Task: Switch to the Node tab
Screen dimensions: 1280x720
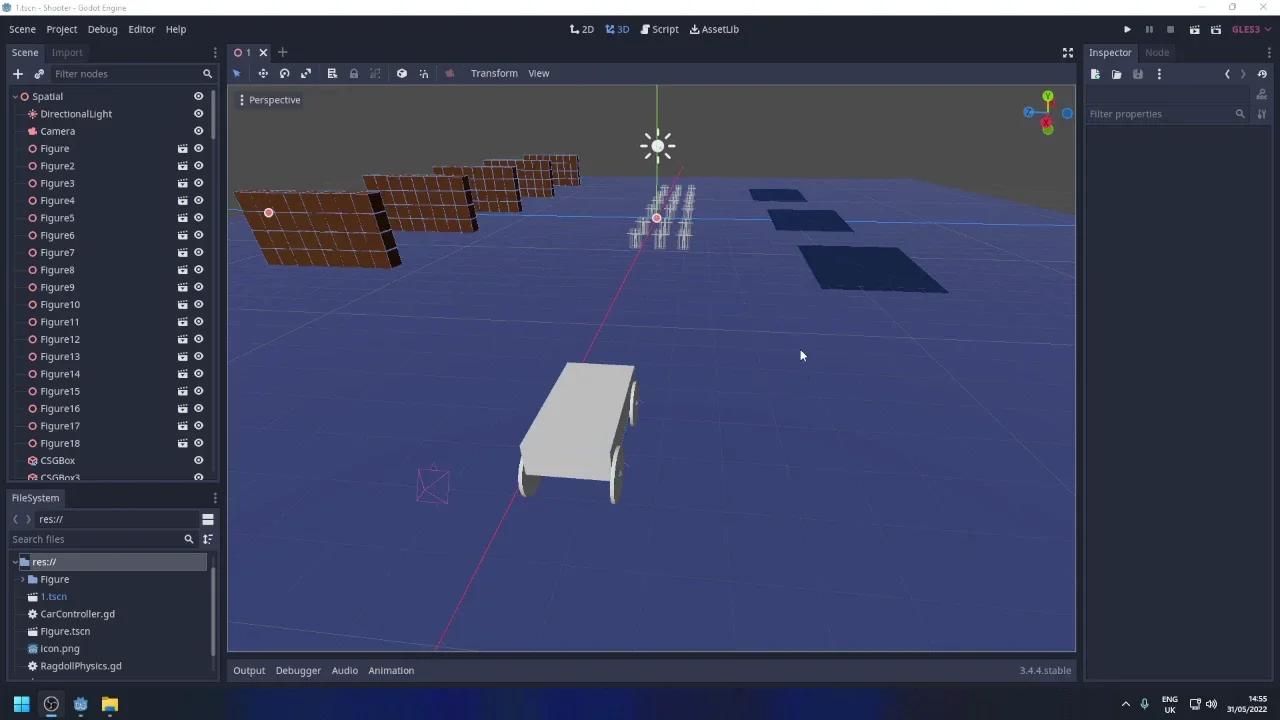Action: pyautogui.click(x=1157, y=53)
